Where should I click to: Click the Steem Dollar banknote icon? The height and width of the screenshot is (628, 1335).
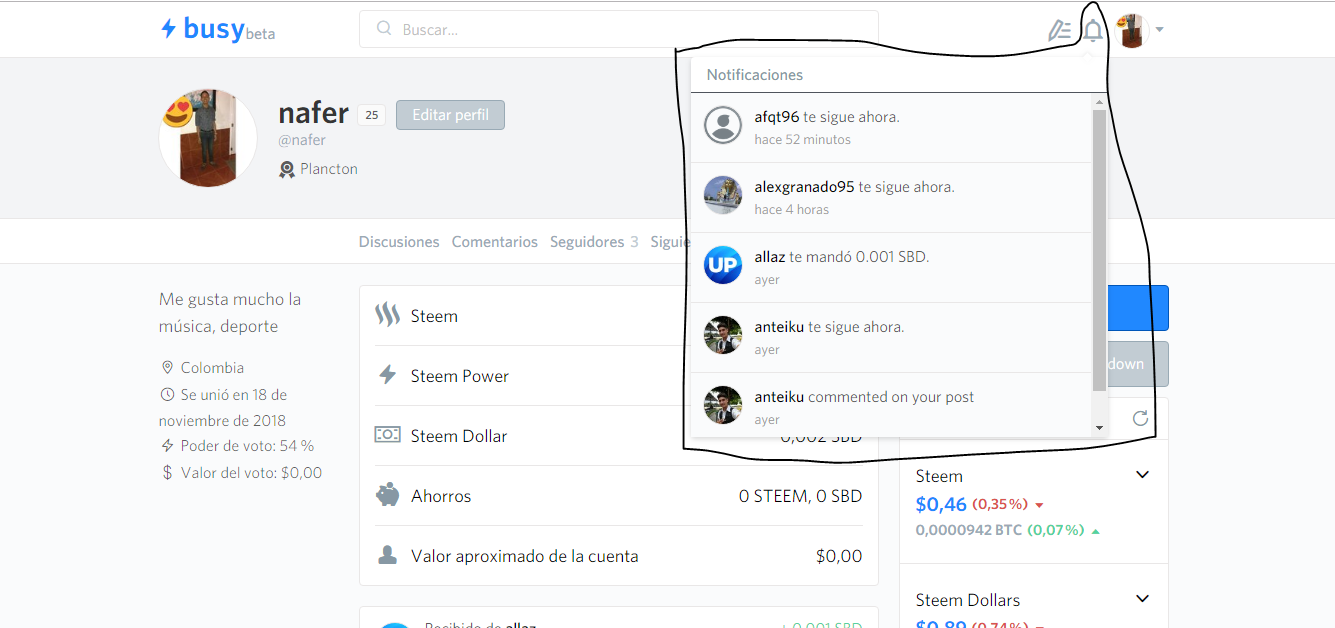(x=387, y=436)
